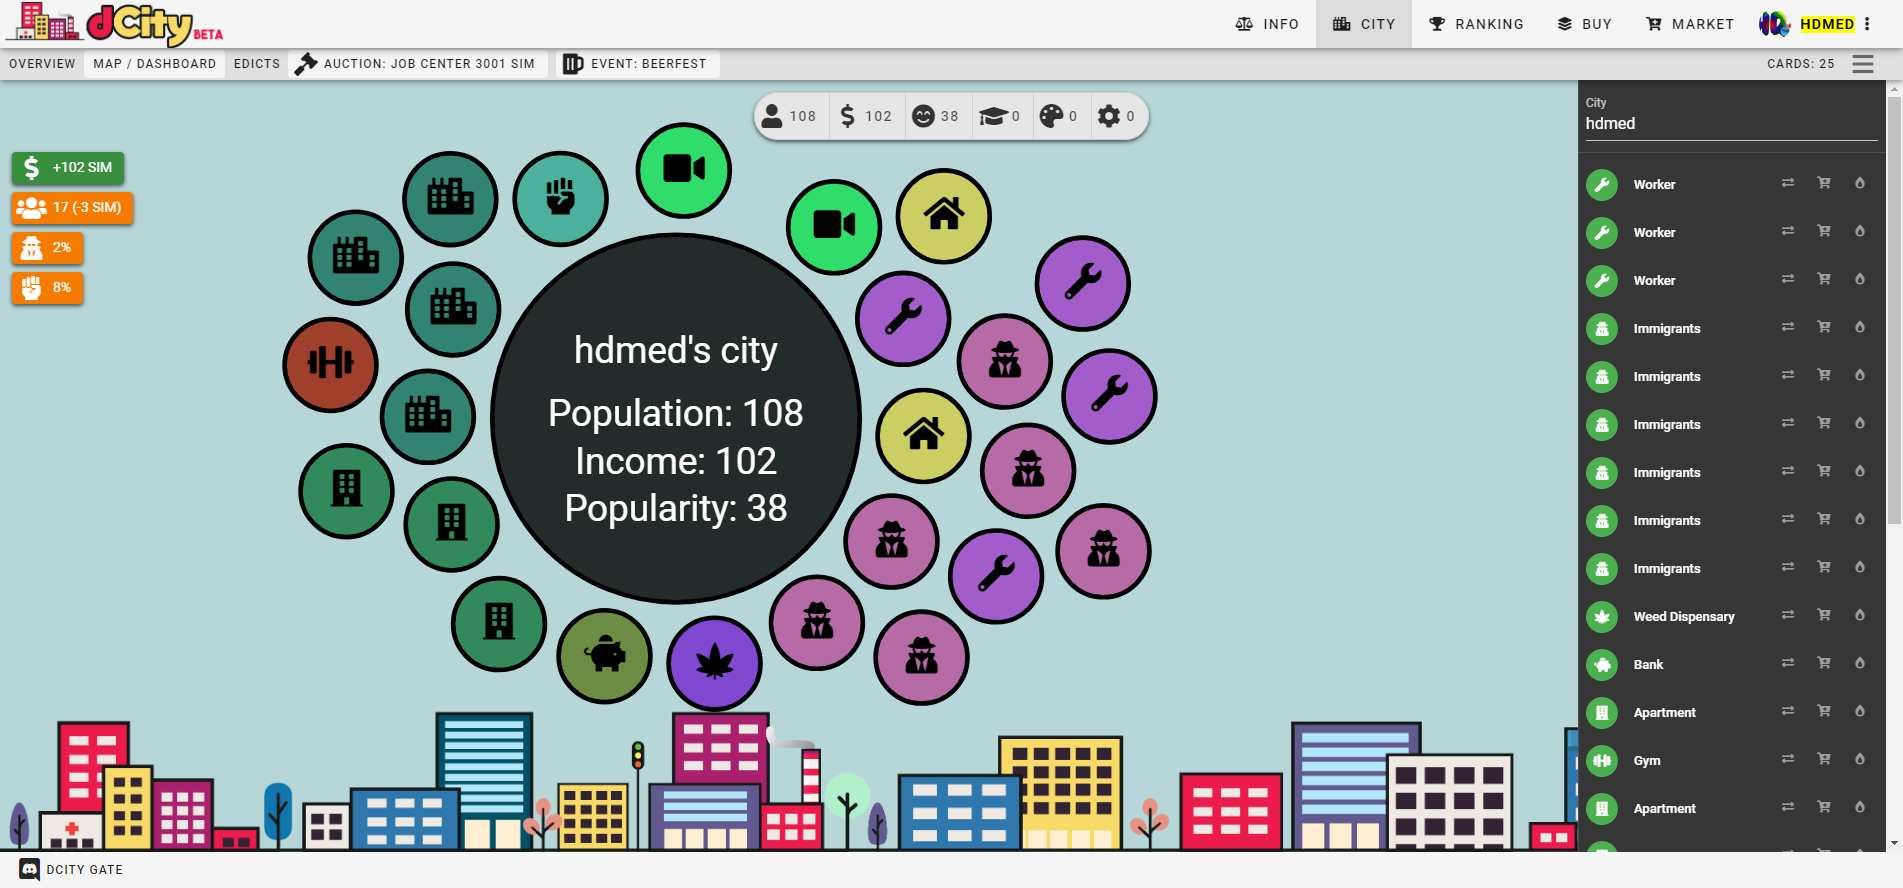
Task: Click the Weed Dispensary leaf icon in list
Action: [1602, 617]
